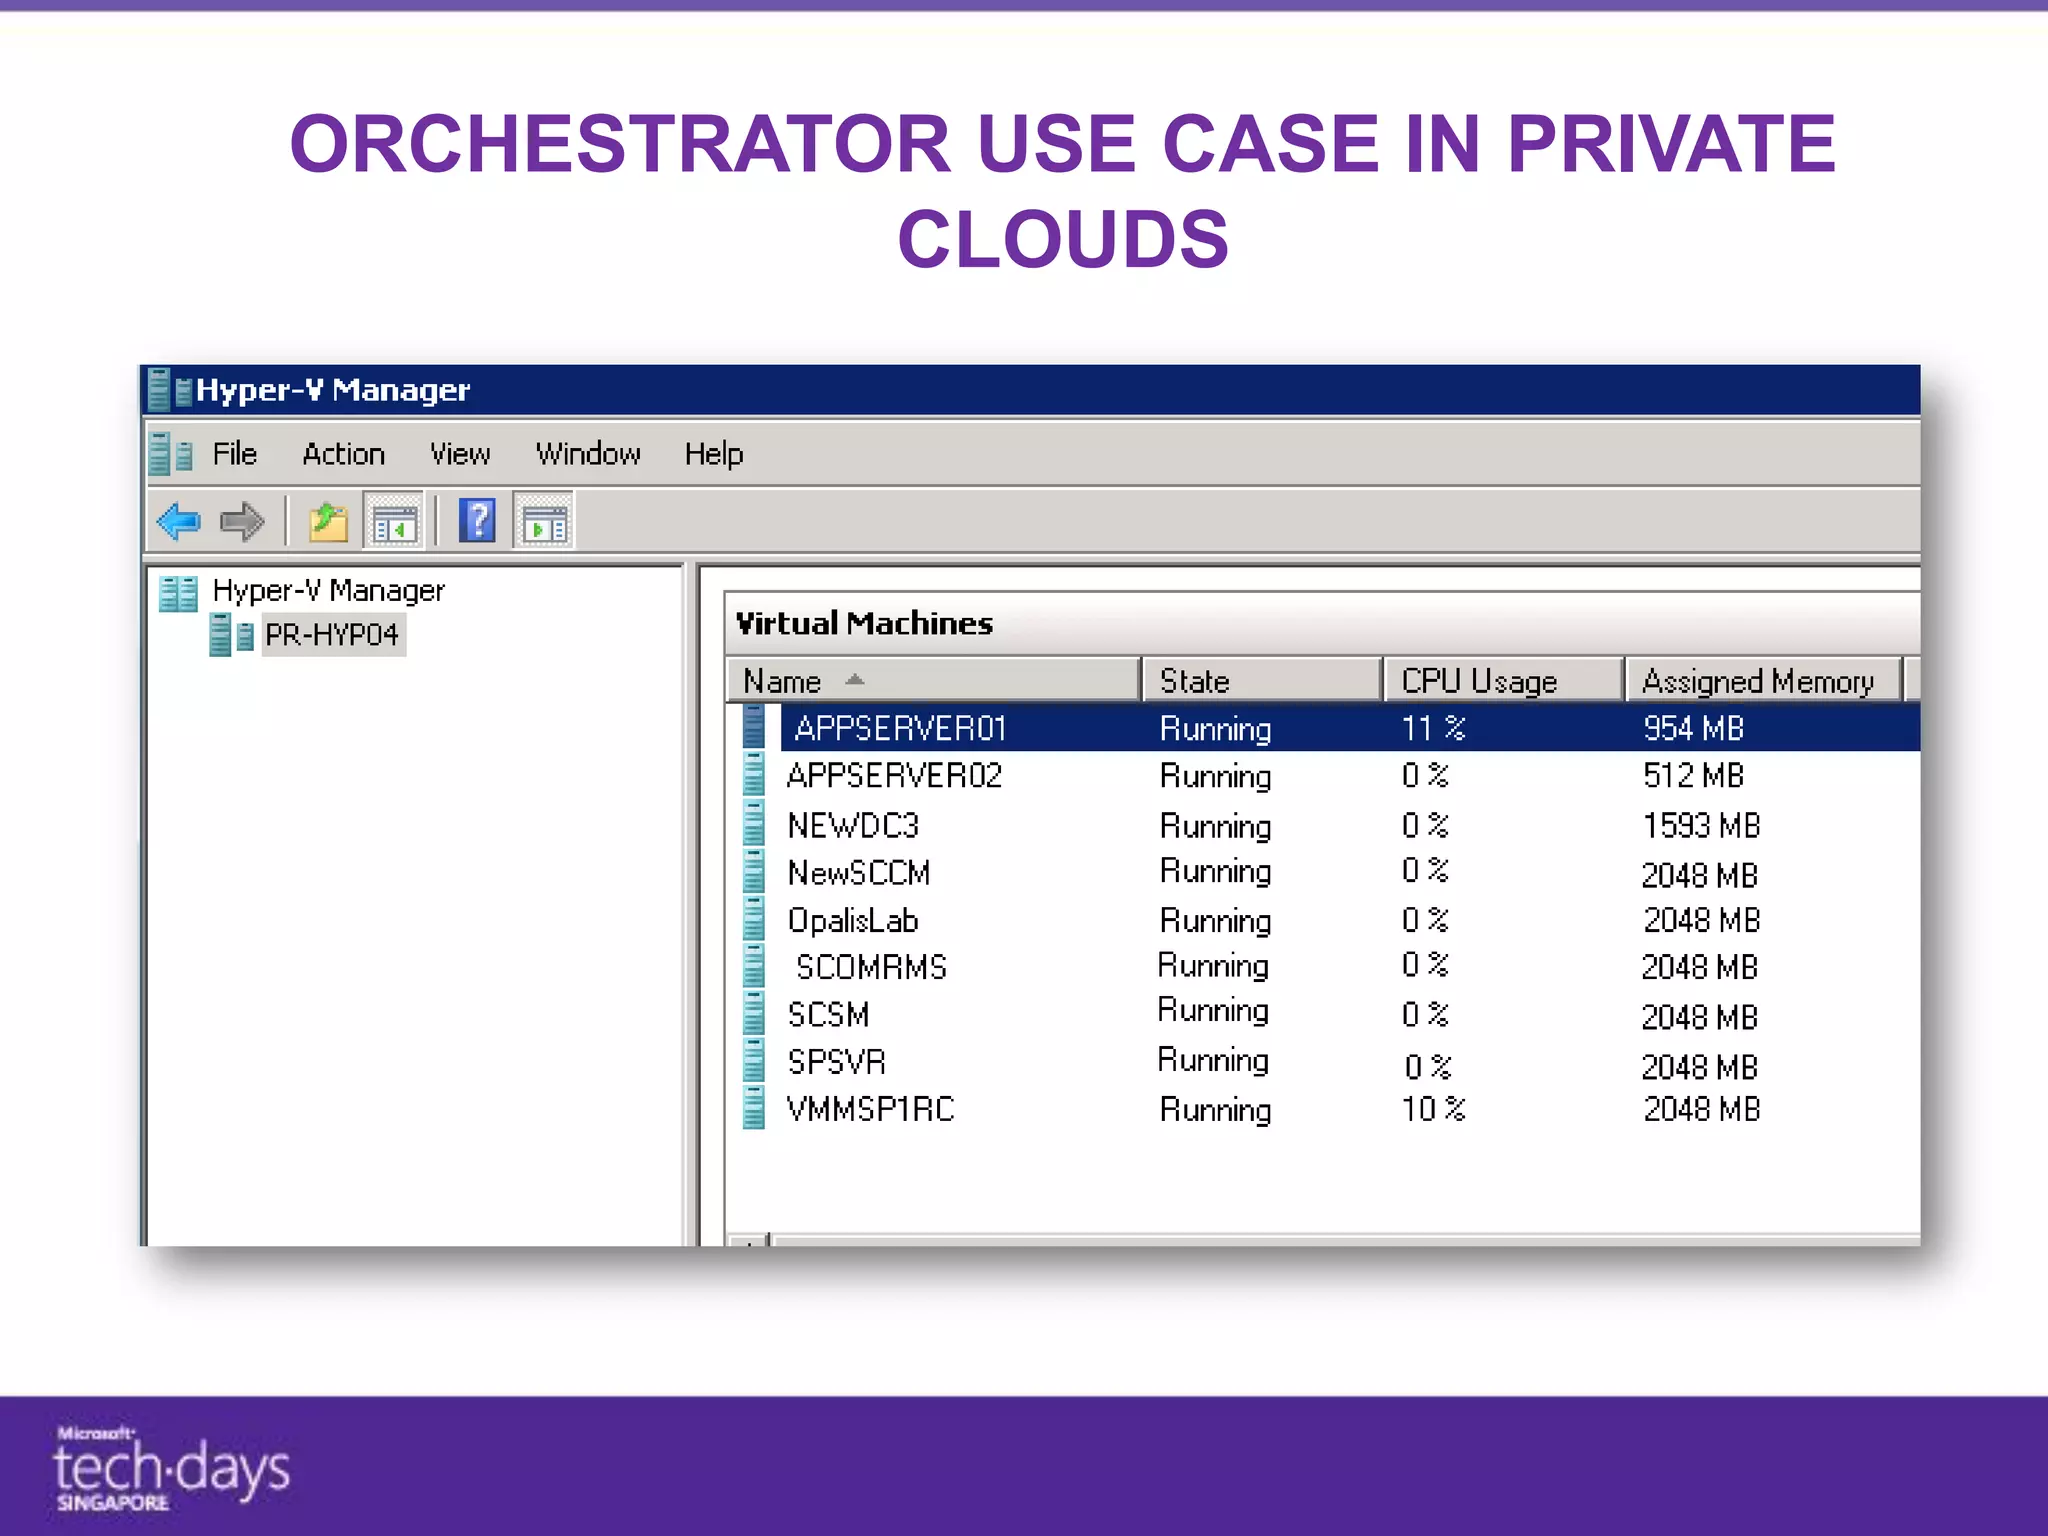The width and height of the screenshot is (2048, 1536).
Task: Click the Up One Level folder icon
Action: [328, 522]
